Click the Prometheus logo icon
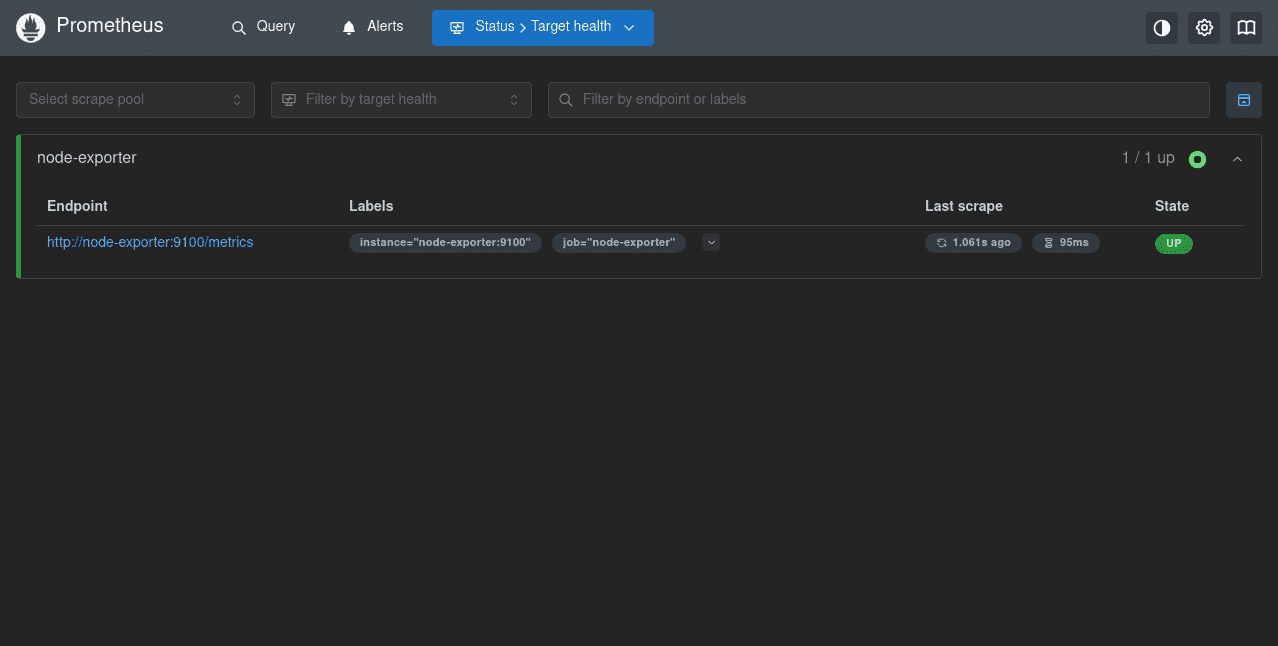1278x646 pixels. (30, 27)
